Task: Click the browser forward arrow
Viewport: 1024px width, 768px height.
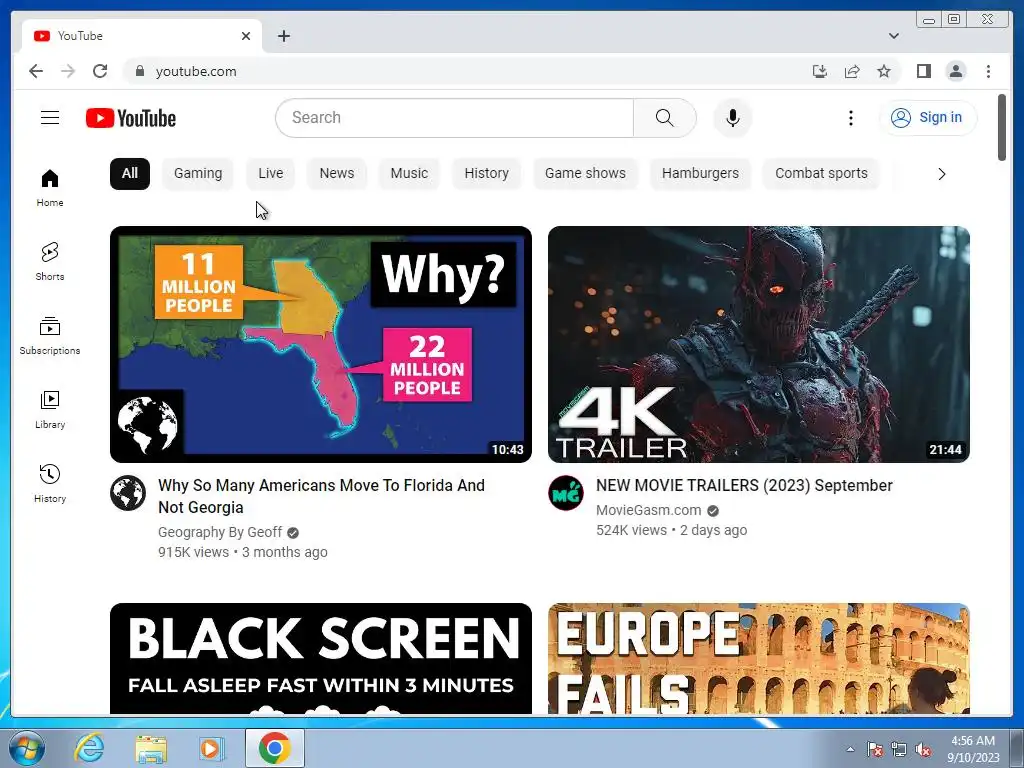Action: (68, 71)
